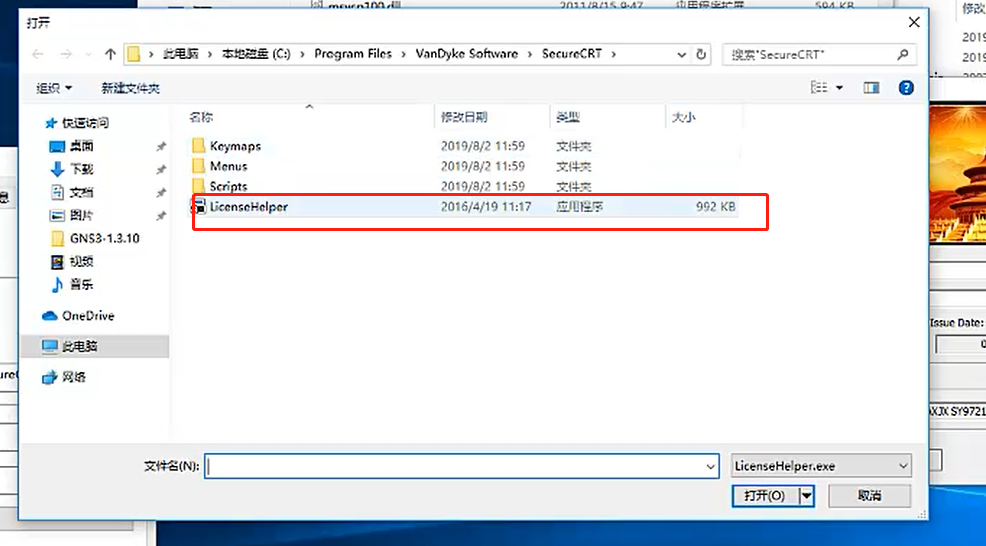Open view options dropdown arrow

click(x=839, y=88)
